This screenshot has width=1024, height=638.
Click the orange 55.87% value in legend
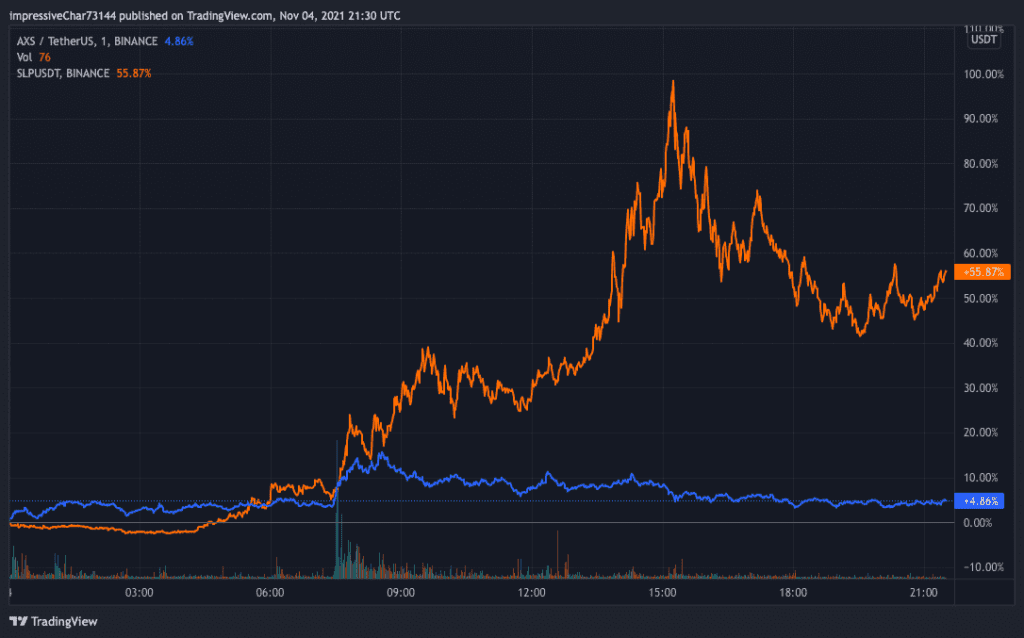(x=134, y=73)
